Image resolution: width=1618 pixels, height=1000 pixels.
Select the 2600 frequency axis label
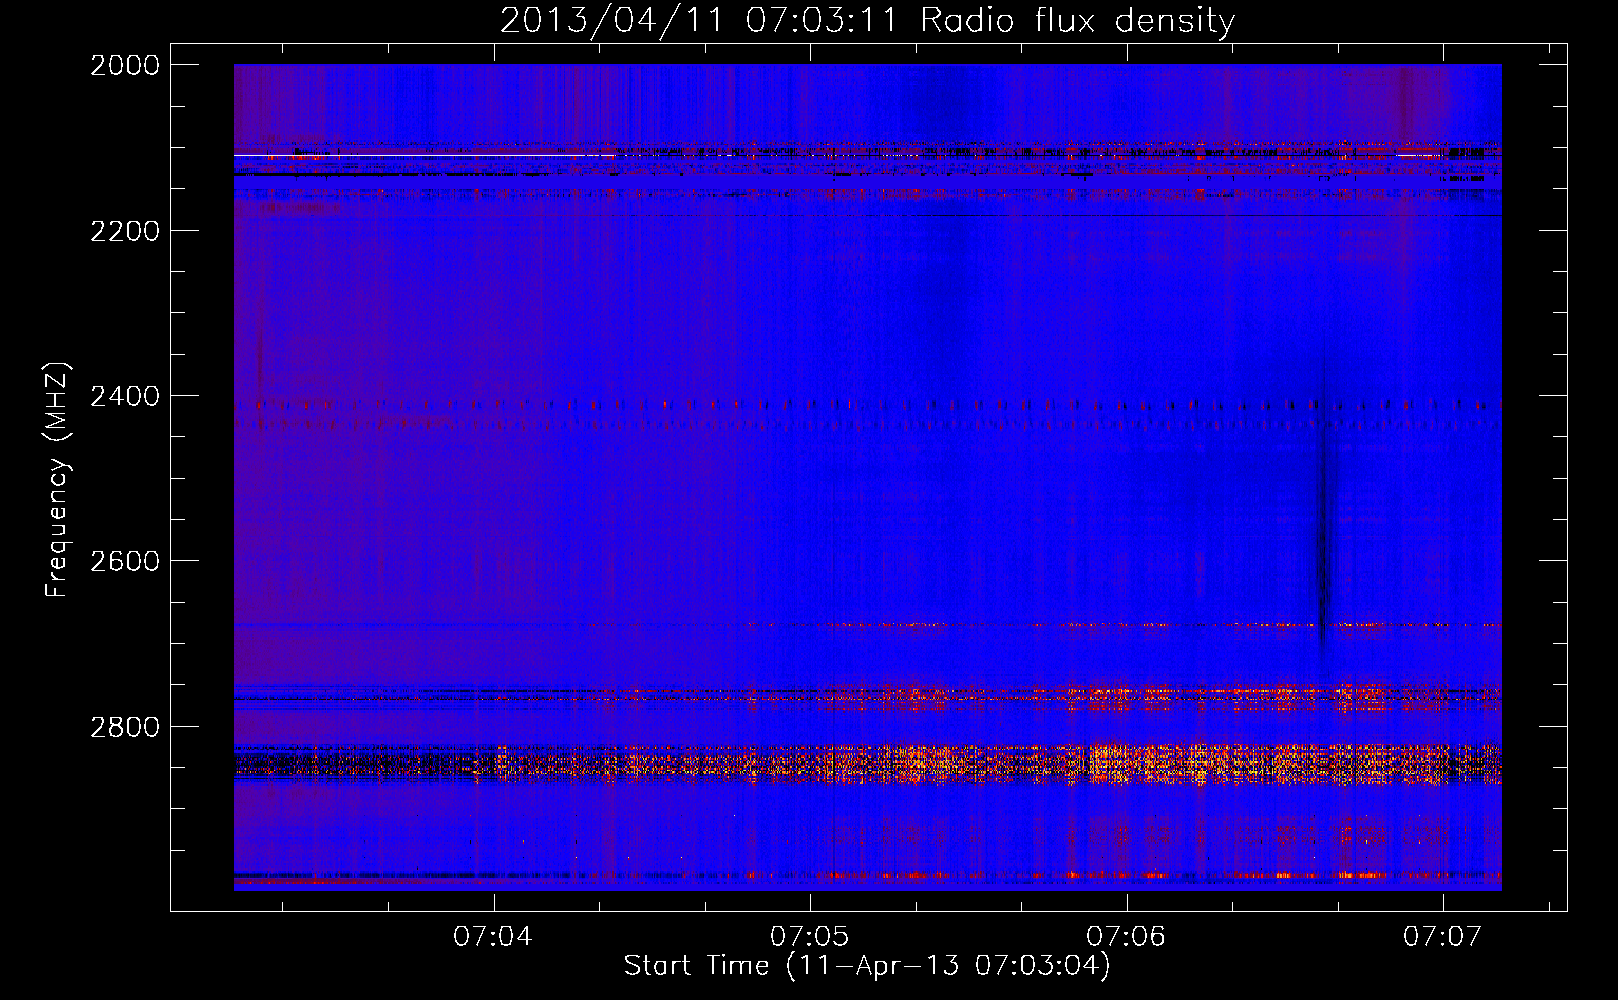pyautogui.click(x=125, y=561)
